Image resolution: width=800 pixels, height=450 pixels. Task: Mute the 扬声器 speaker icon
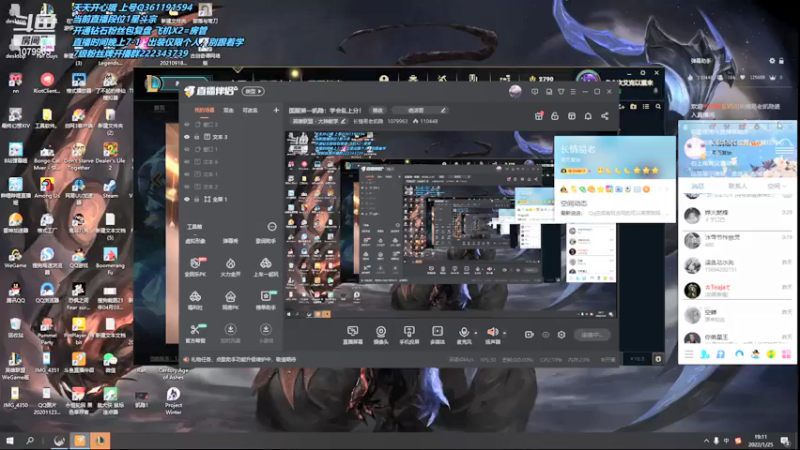[x=492, y=332]
